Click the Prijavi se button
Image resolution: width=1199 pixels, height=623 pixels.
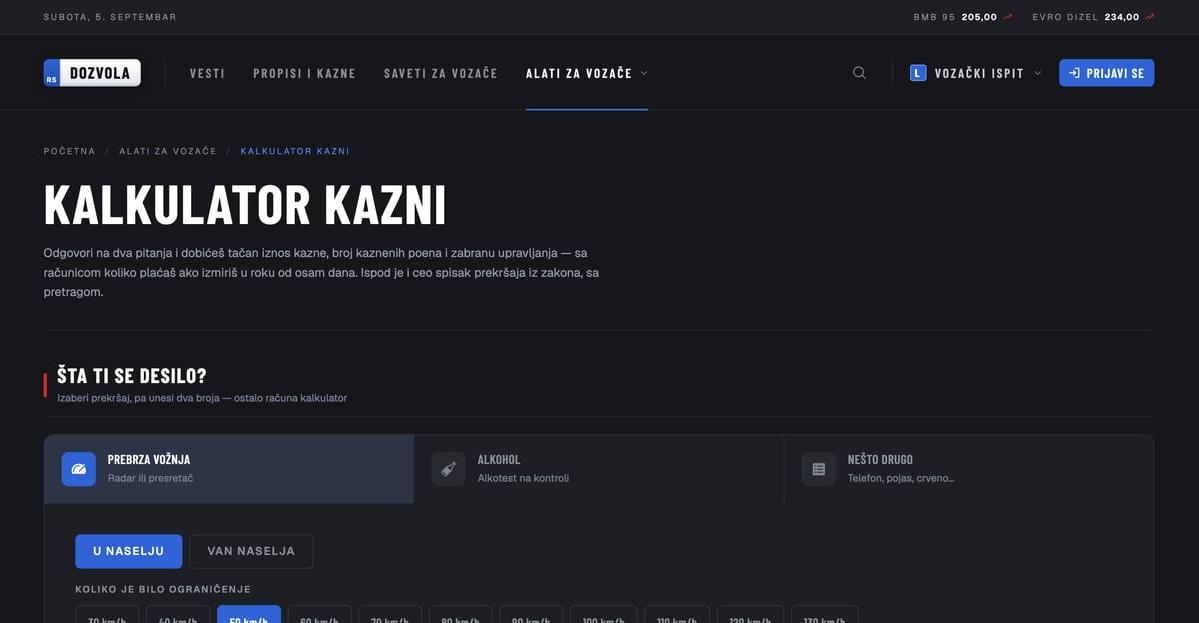[x=1106, y=73]
